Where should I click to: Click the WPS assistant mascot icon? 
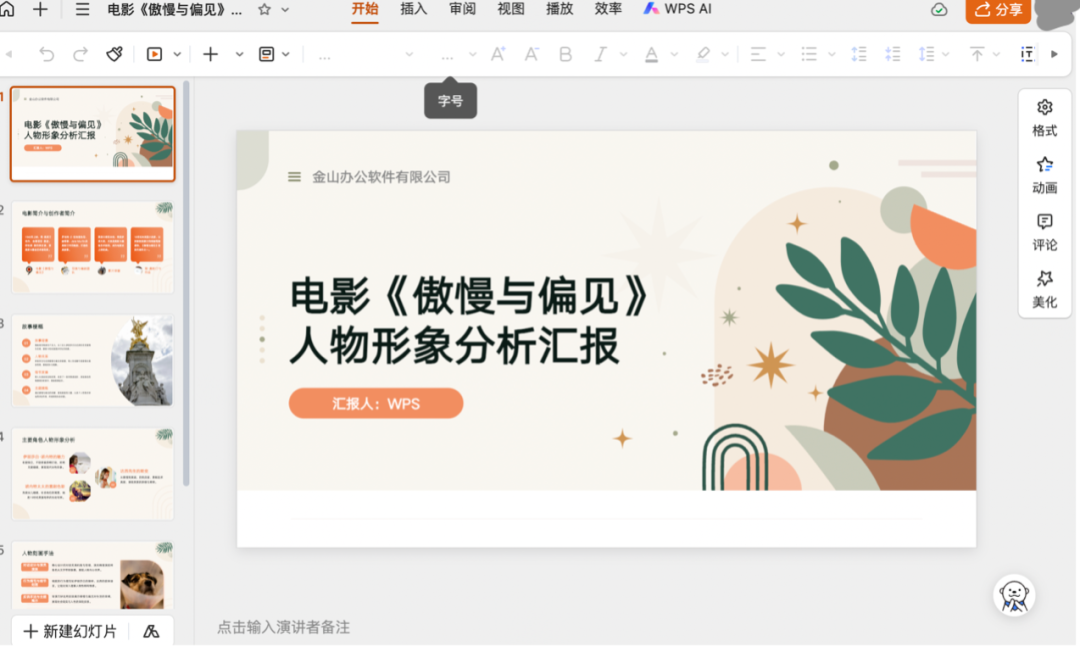pos(1014,595)
